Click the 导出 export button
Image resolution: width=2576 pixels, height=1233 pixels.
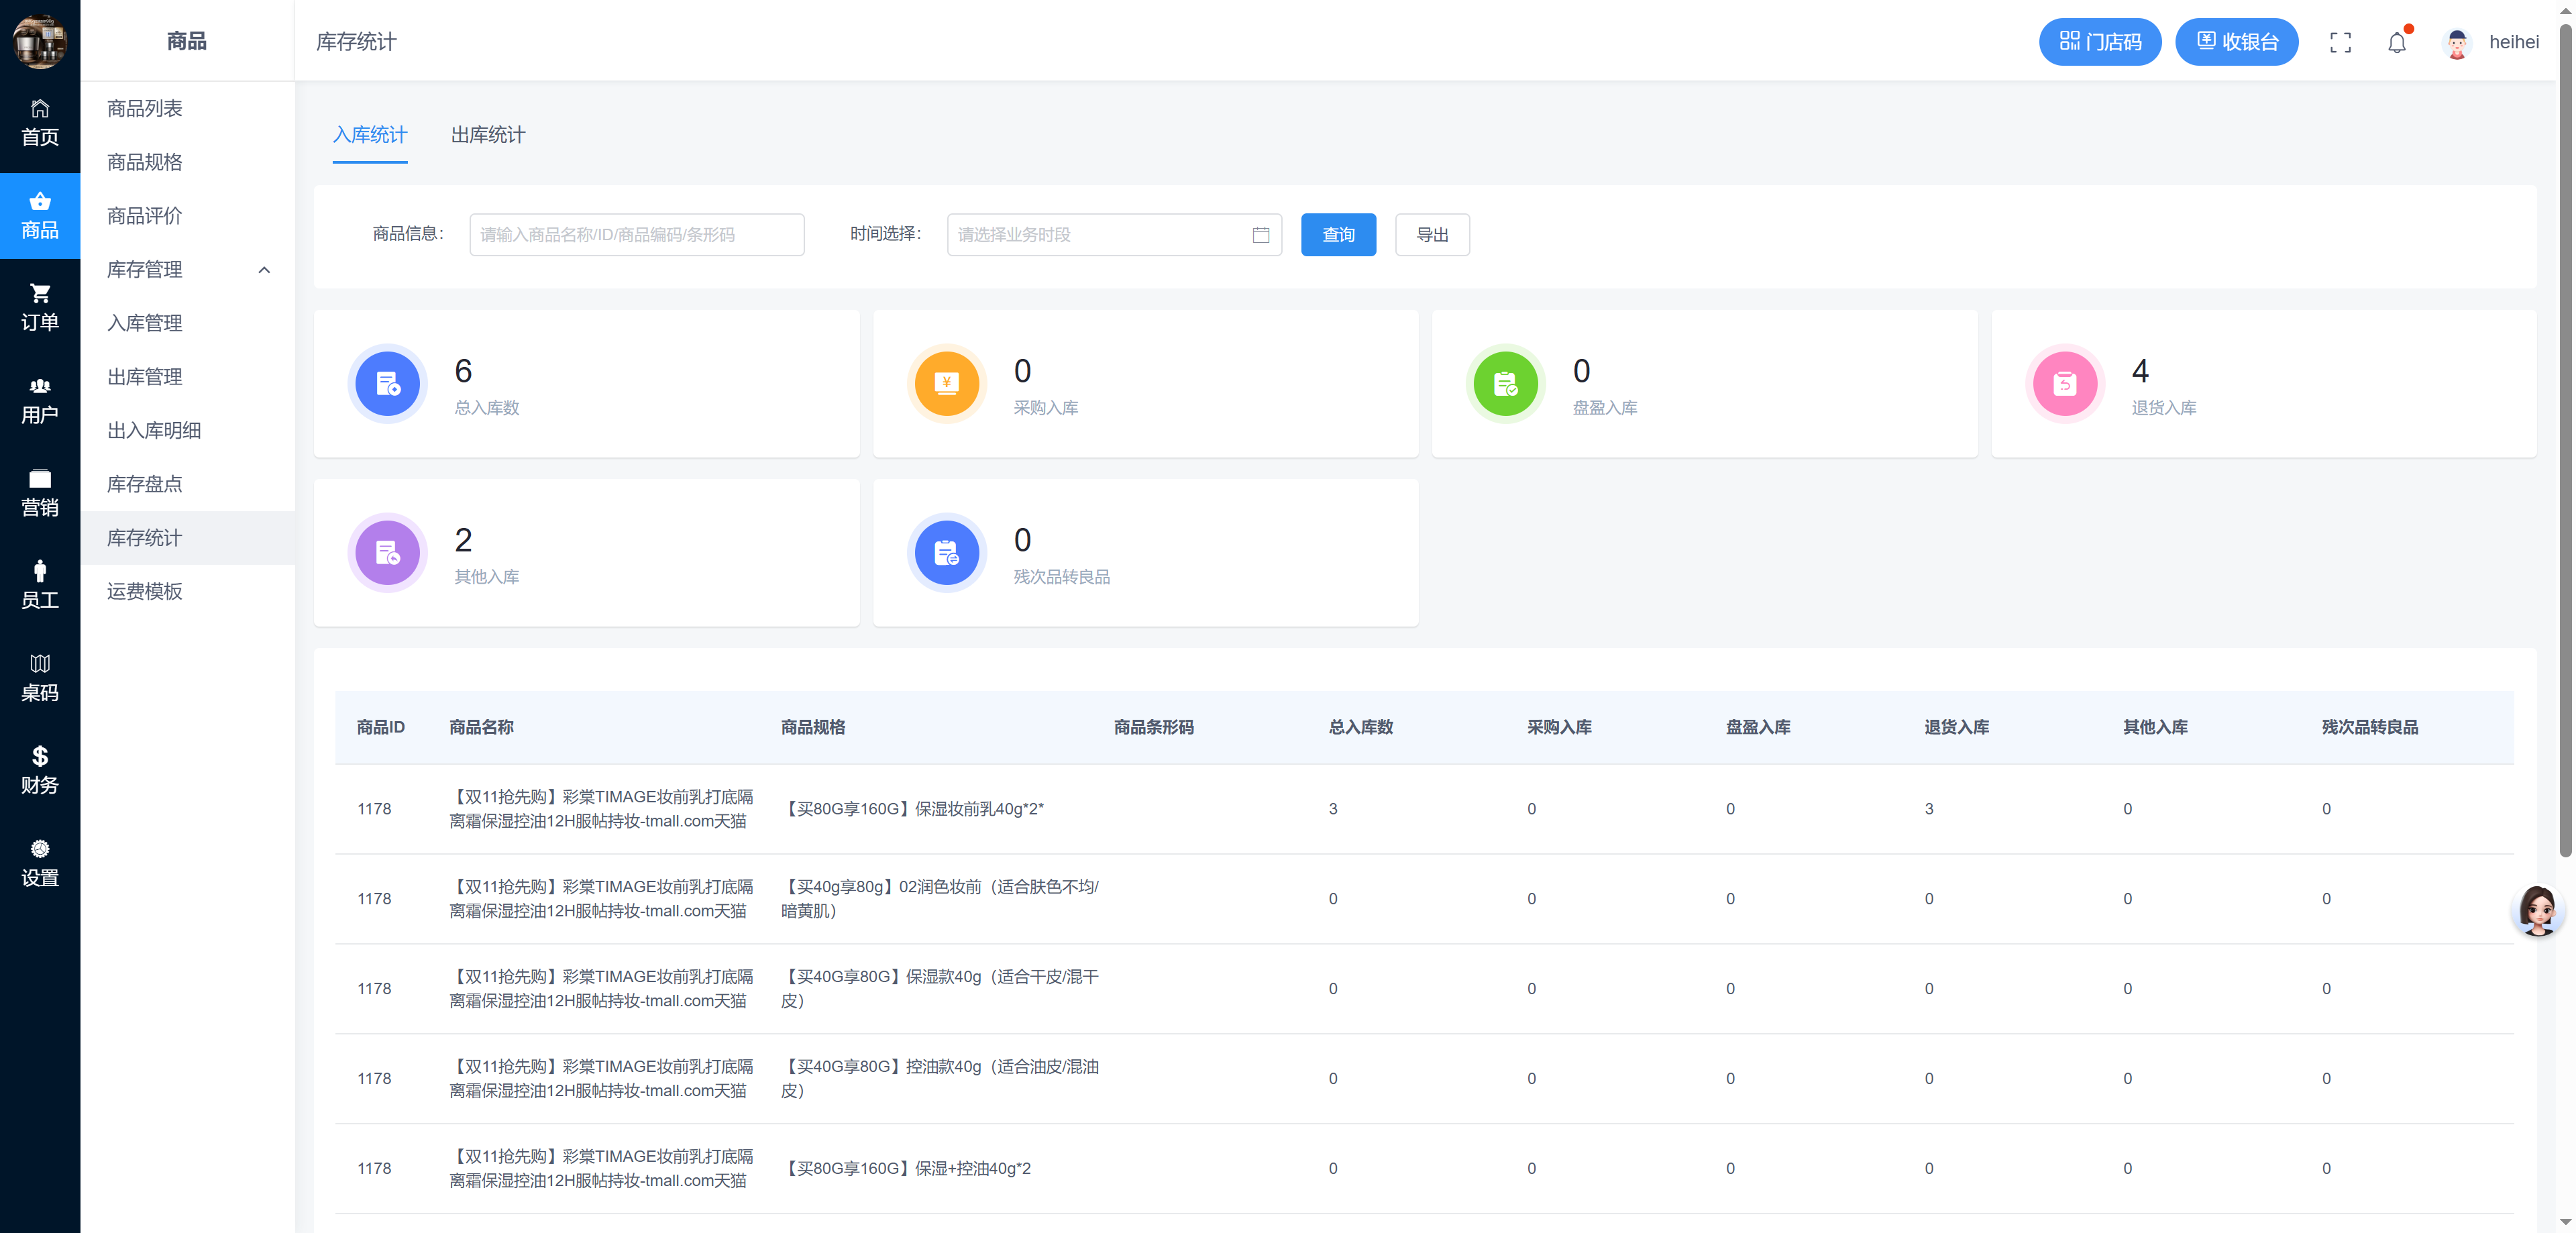[1431, 235]
